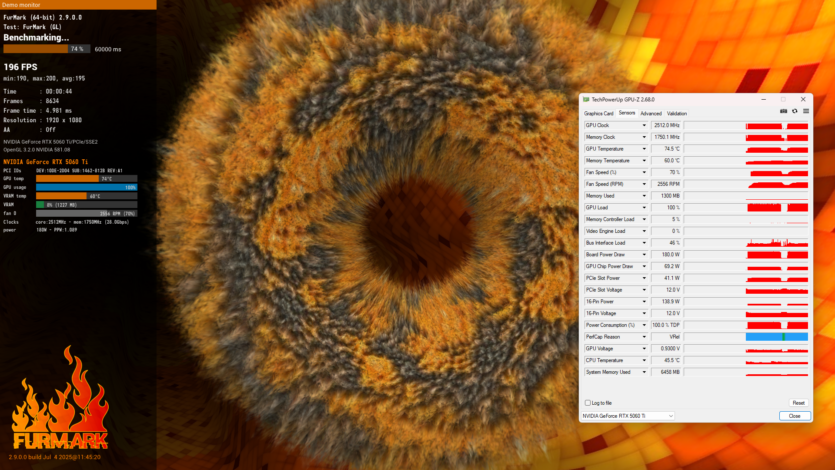
Task: Click the FurMark fan 0 speed bar
Action: pyautogui.click(x=86, y=213)
